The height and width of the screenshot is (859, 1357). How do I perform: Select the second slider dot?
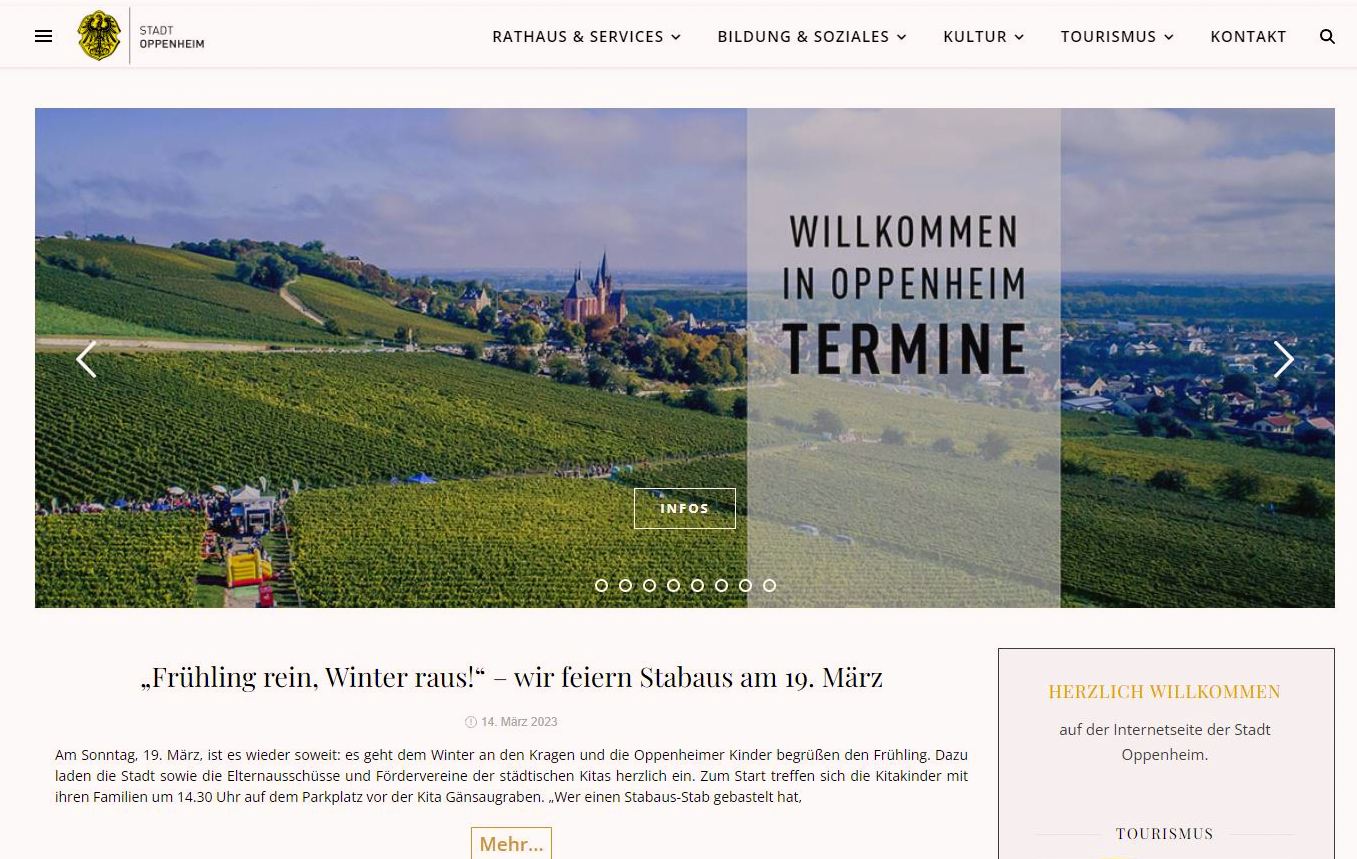point(625,585)
